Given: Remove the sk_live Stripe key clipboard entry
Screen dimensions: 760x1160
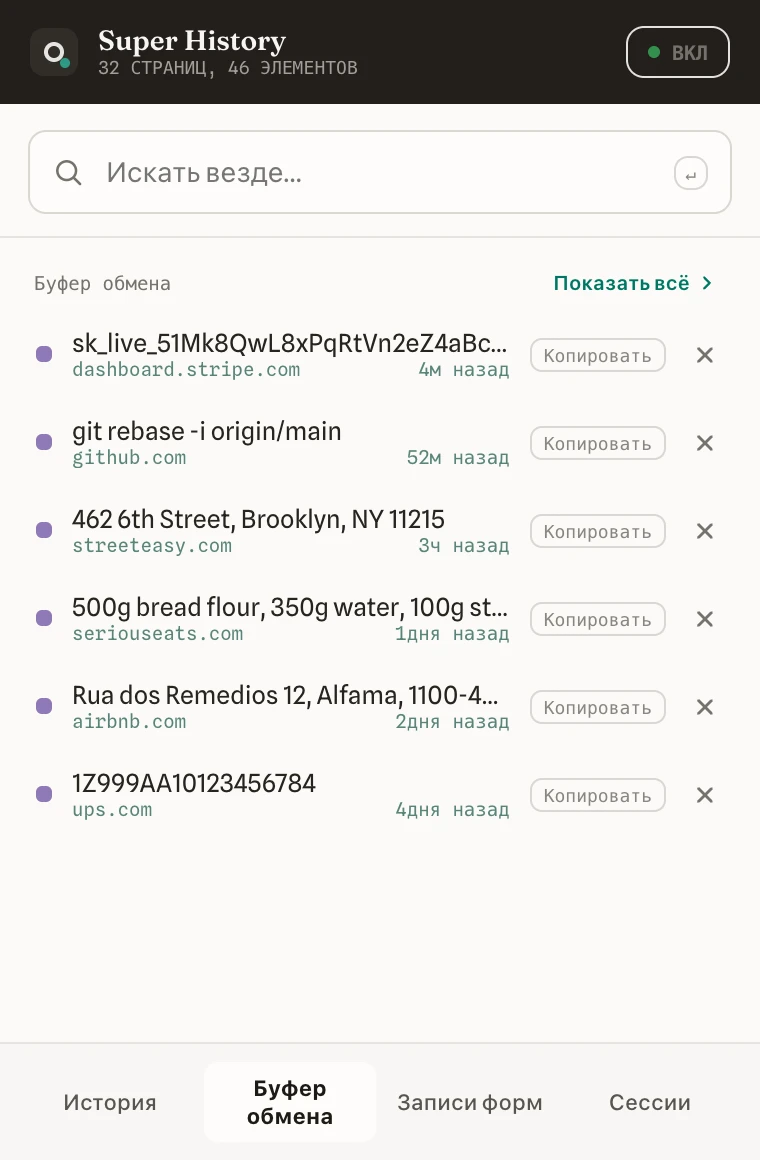Looking at the screenshot, I should point(704,355).
